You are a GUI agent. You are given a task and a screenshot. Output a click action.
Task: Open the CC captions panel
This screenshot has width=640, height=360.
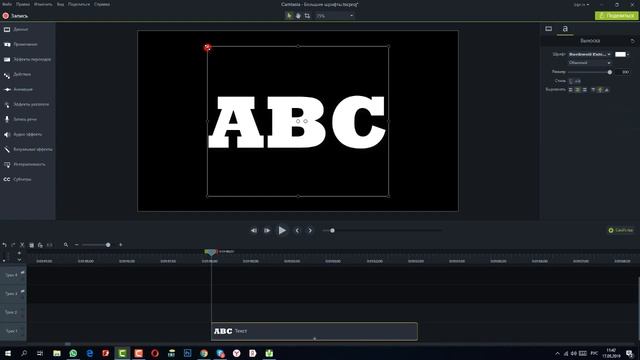[17, 179]
